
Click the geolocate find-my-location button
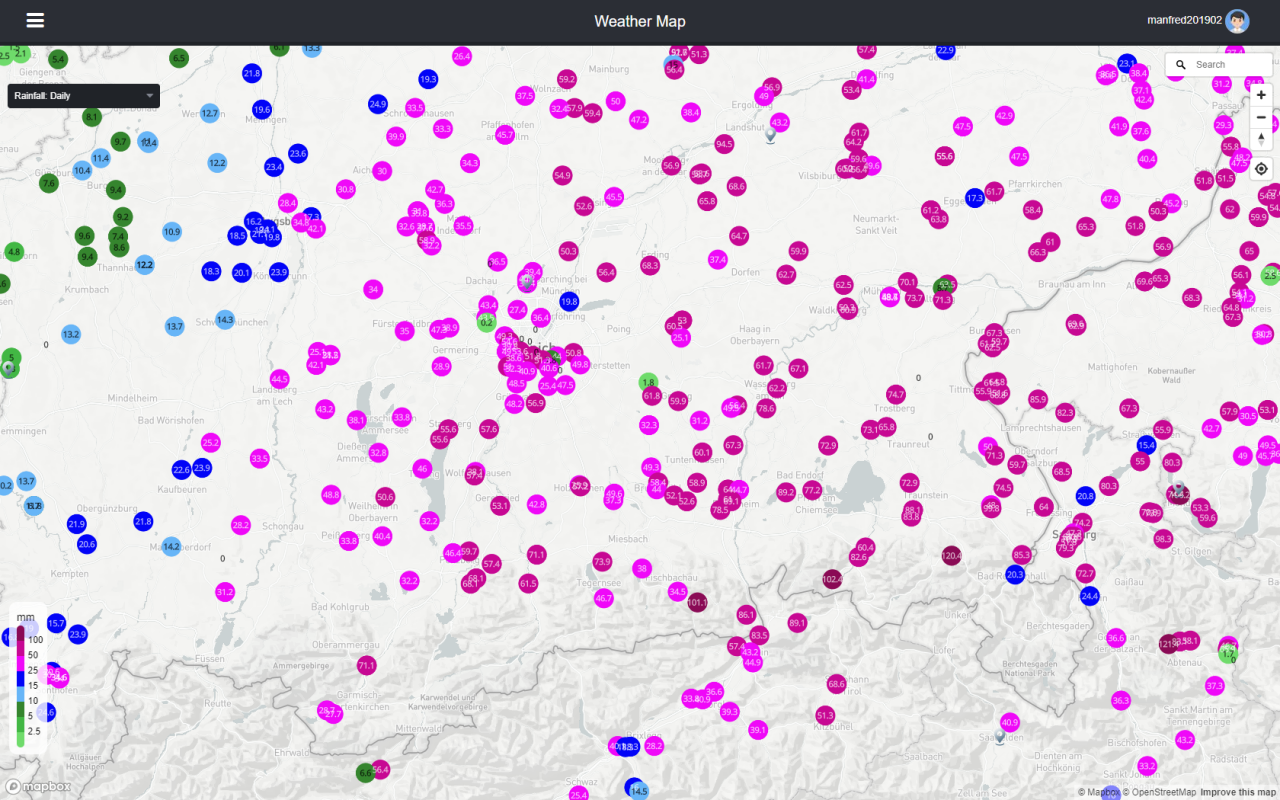(1261, 169)
